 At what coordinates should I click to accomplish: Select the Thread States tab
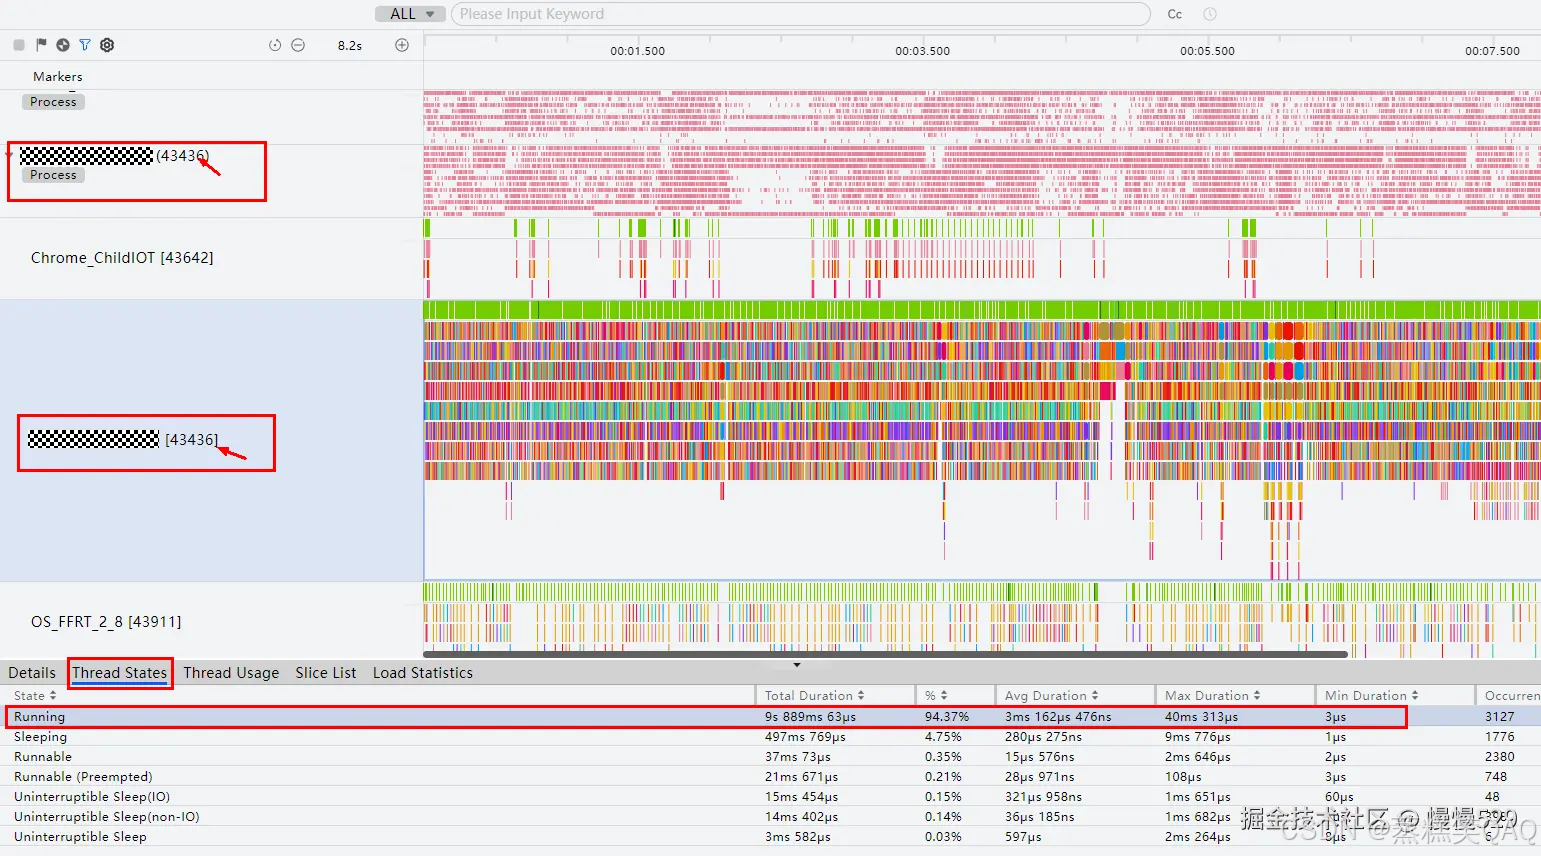point(120,673)
